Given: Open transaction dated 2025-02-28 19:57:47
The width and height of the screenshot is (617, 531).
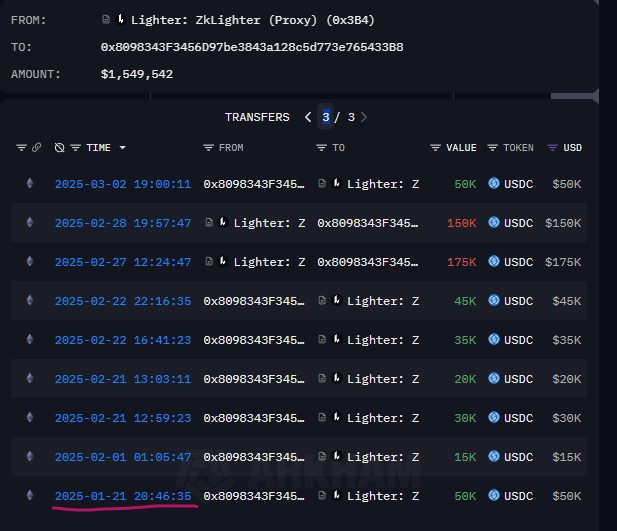Looking at the screenshot, I should 123,223.
